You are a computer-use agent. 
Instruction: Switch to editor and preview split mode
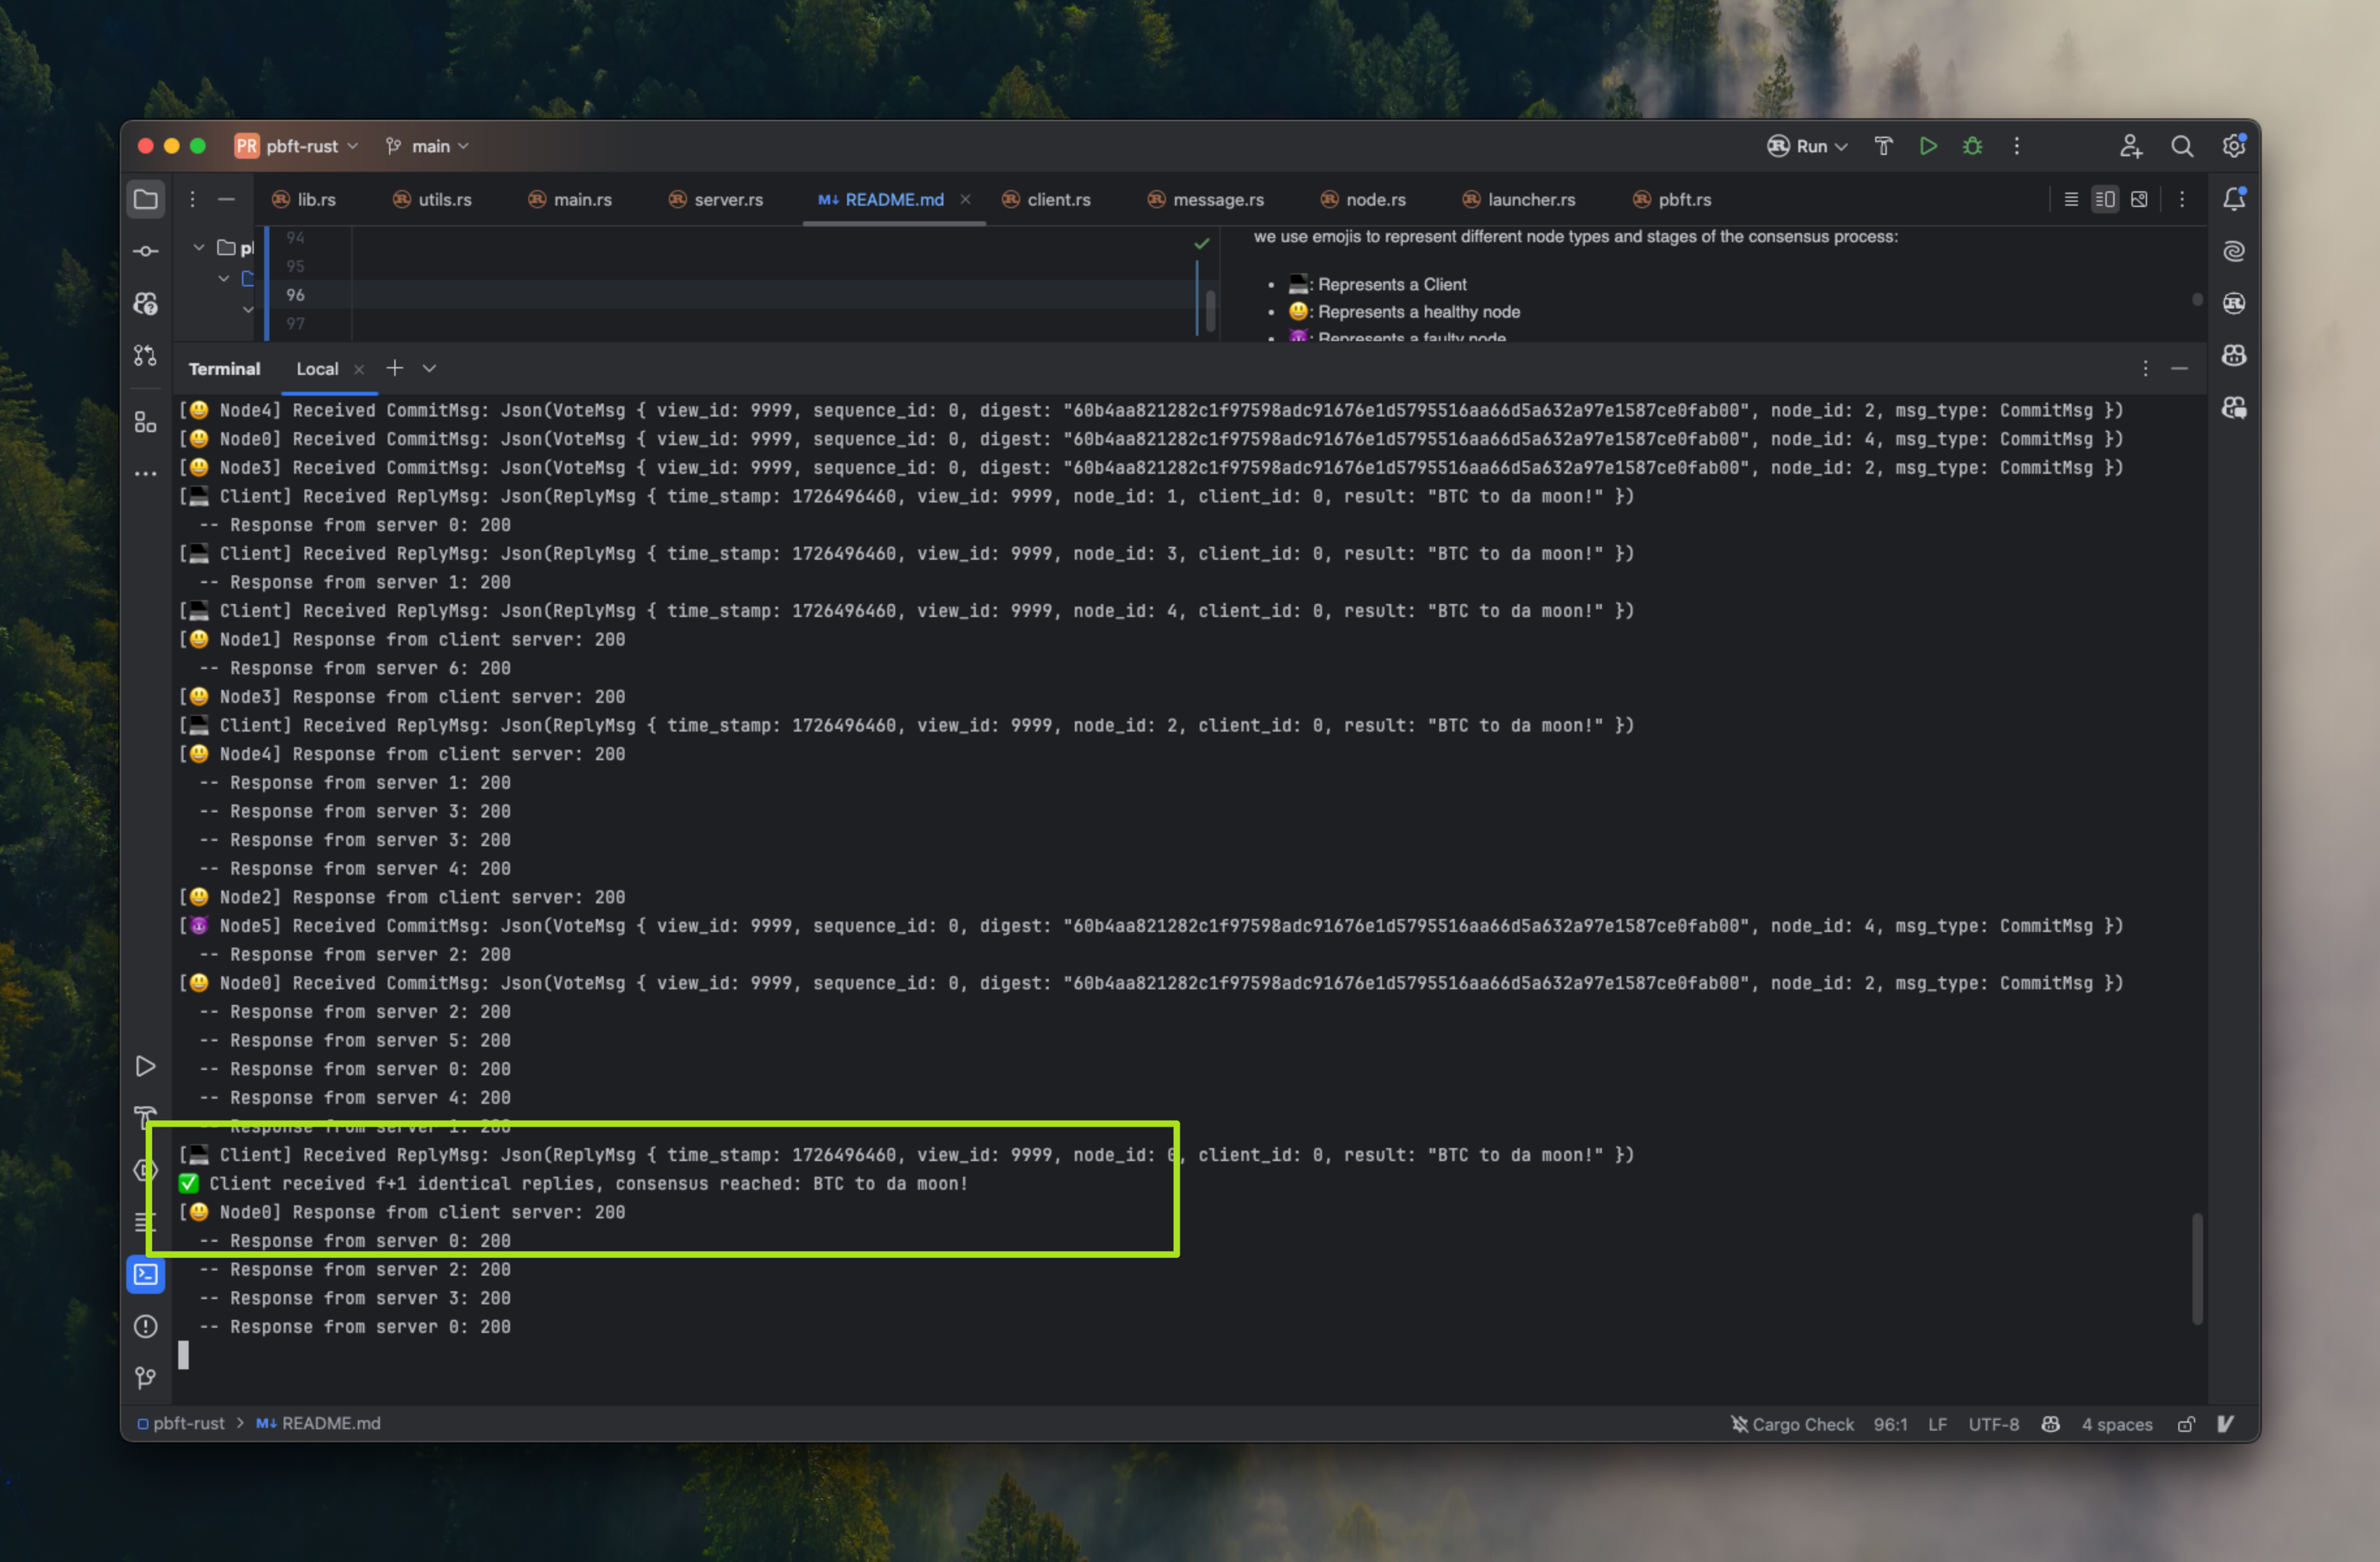(2105, 199)
